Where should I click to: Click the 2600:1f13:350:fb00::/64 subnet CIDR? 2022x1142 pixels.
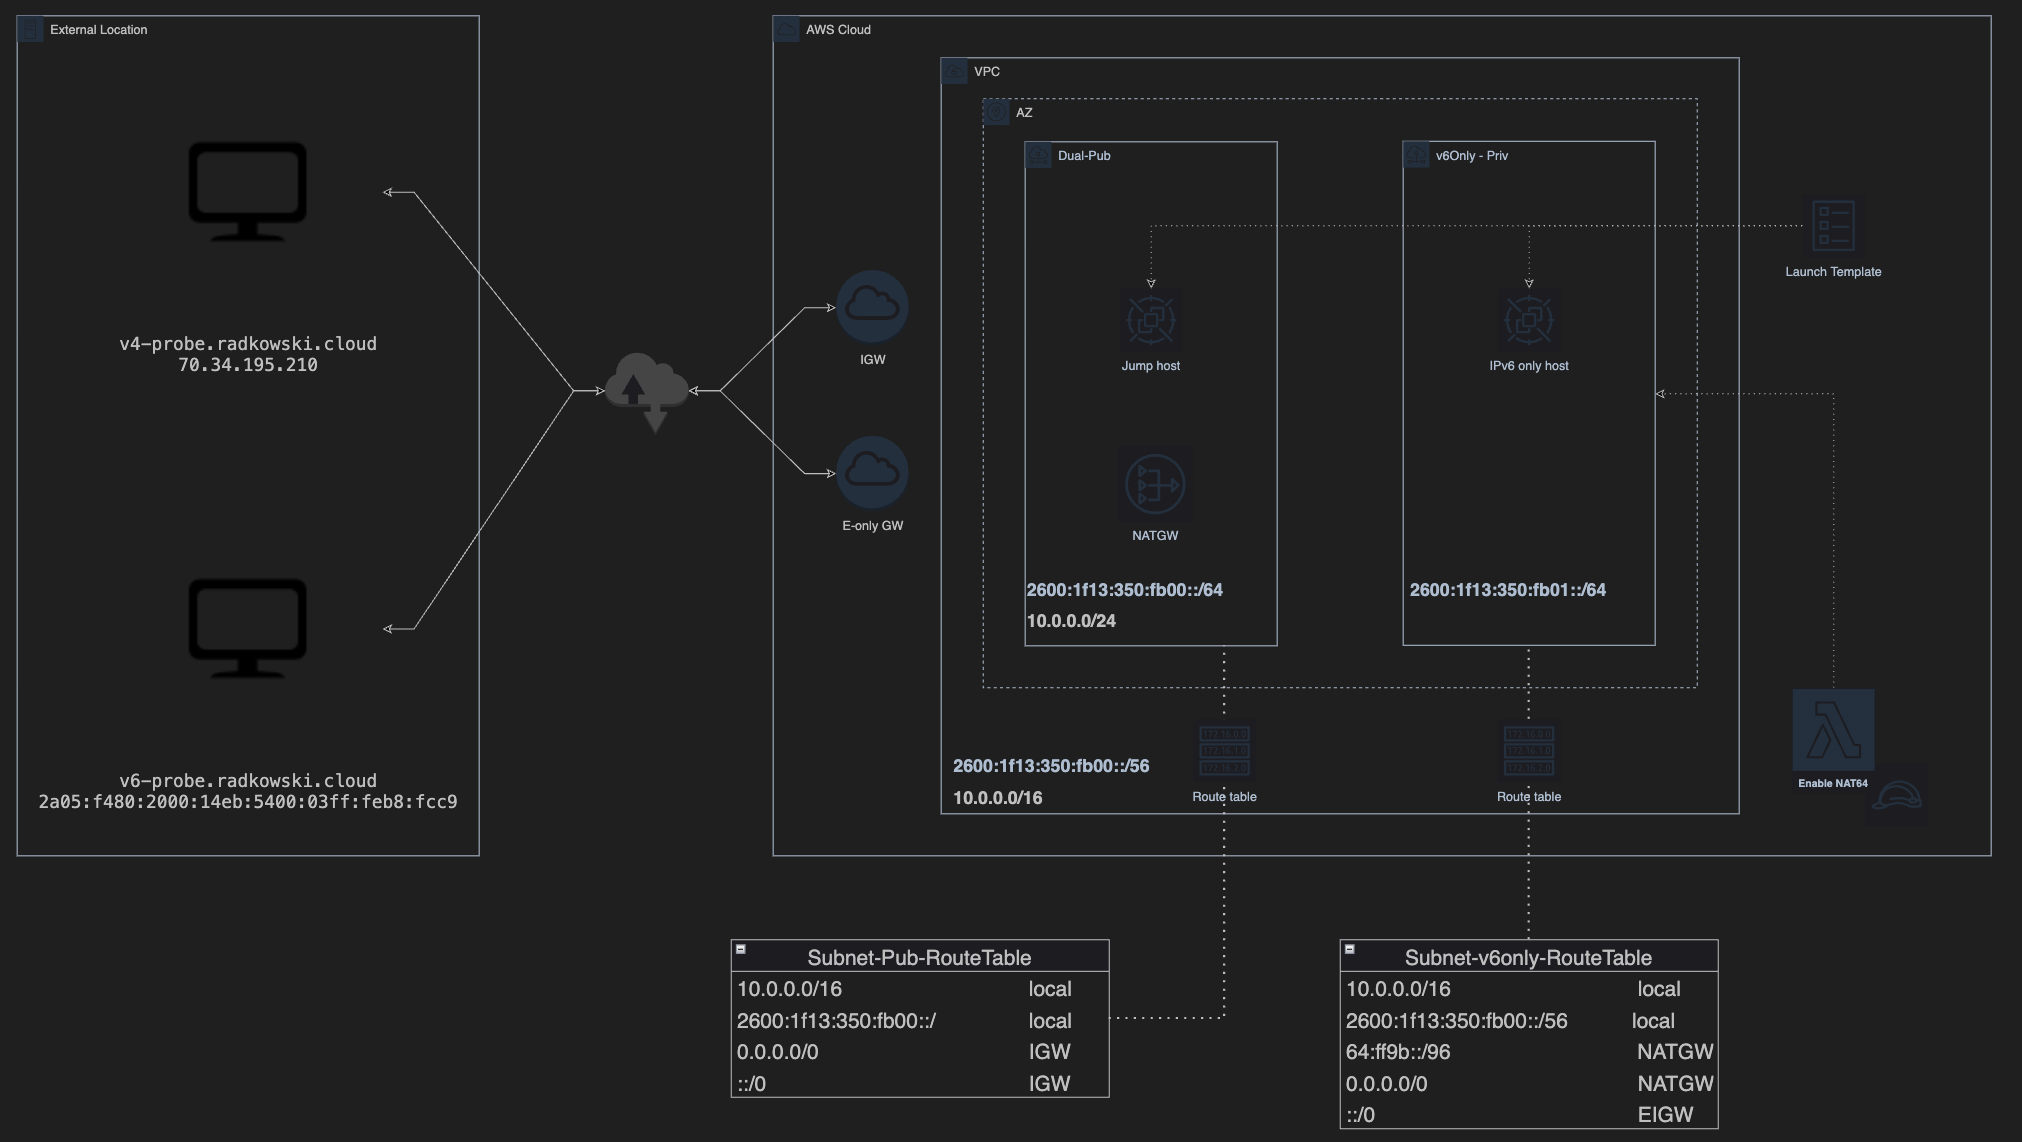click(1125, 590)
